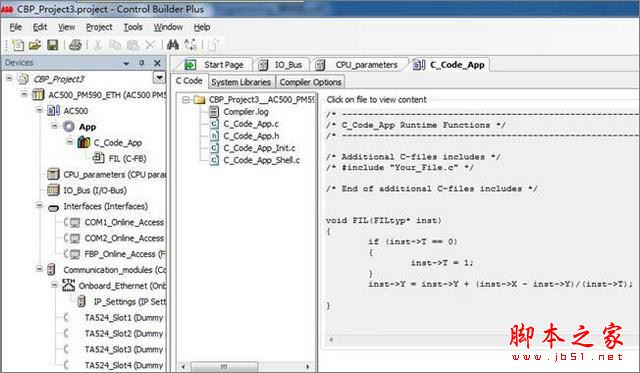Viewport: 640px width, 373px height.
Task: Switch to the System Libraries tab
Action: click(241, 82)
